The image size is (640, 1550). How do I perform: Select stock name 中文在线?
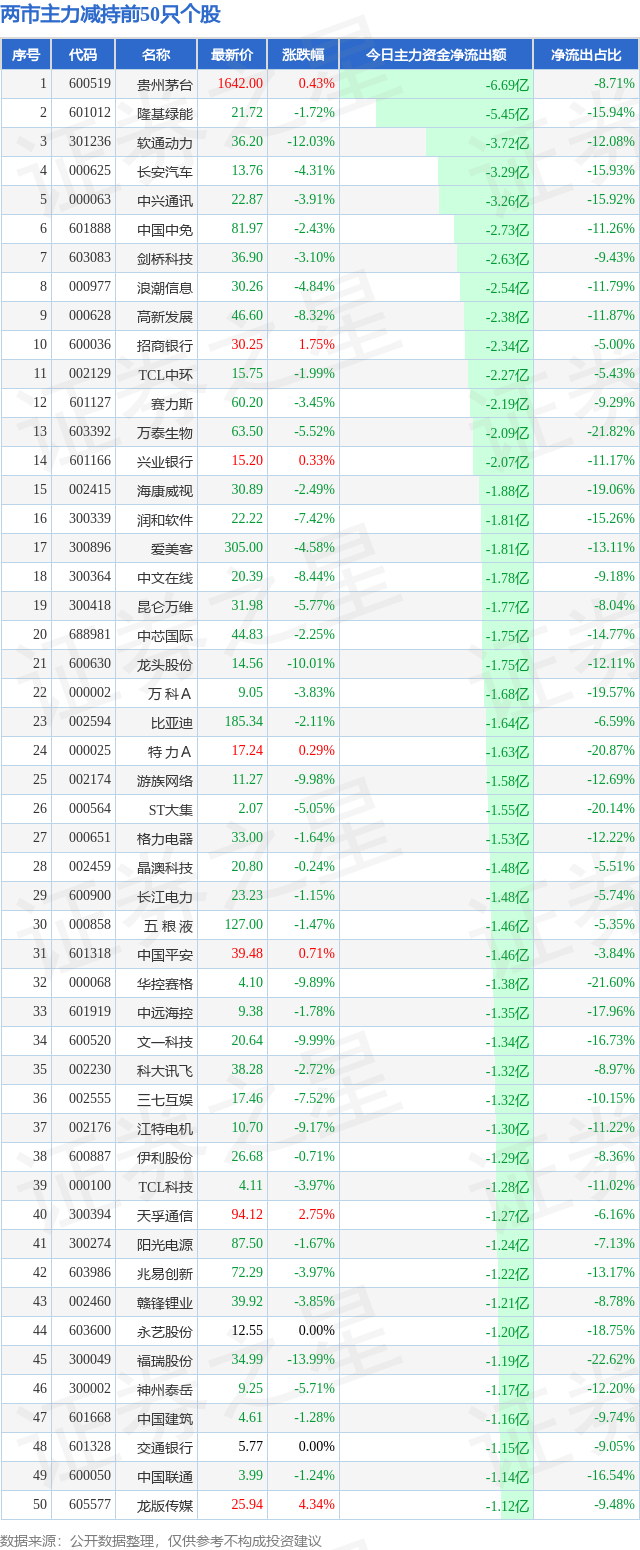pyautogui.click(x=165, y=577)
